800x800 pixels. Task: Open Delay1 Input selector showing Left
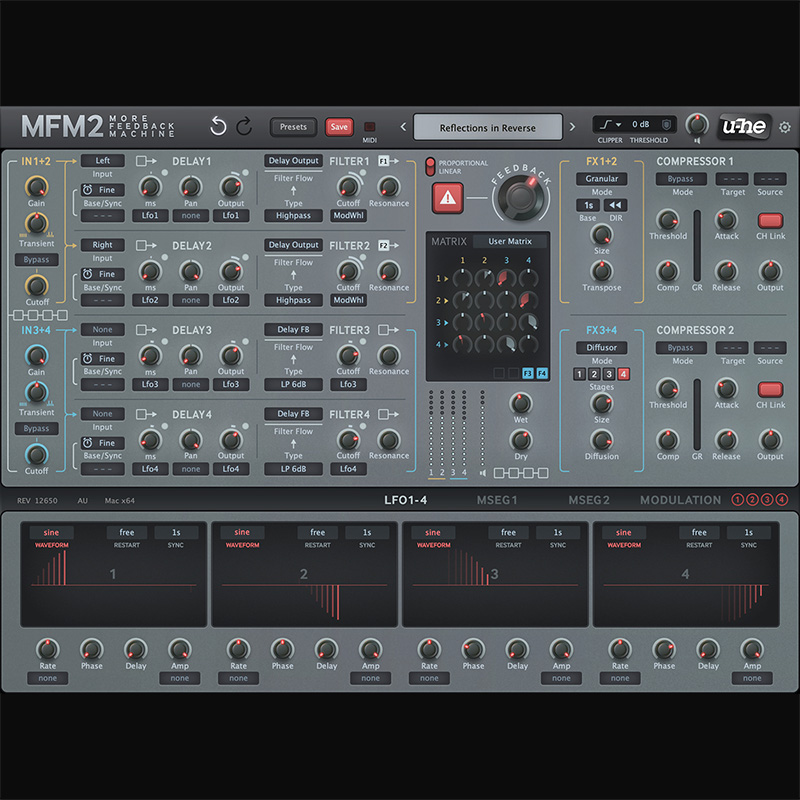click(x=103, y=161)
